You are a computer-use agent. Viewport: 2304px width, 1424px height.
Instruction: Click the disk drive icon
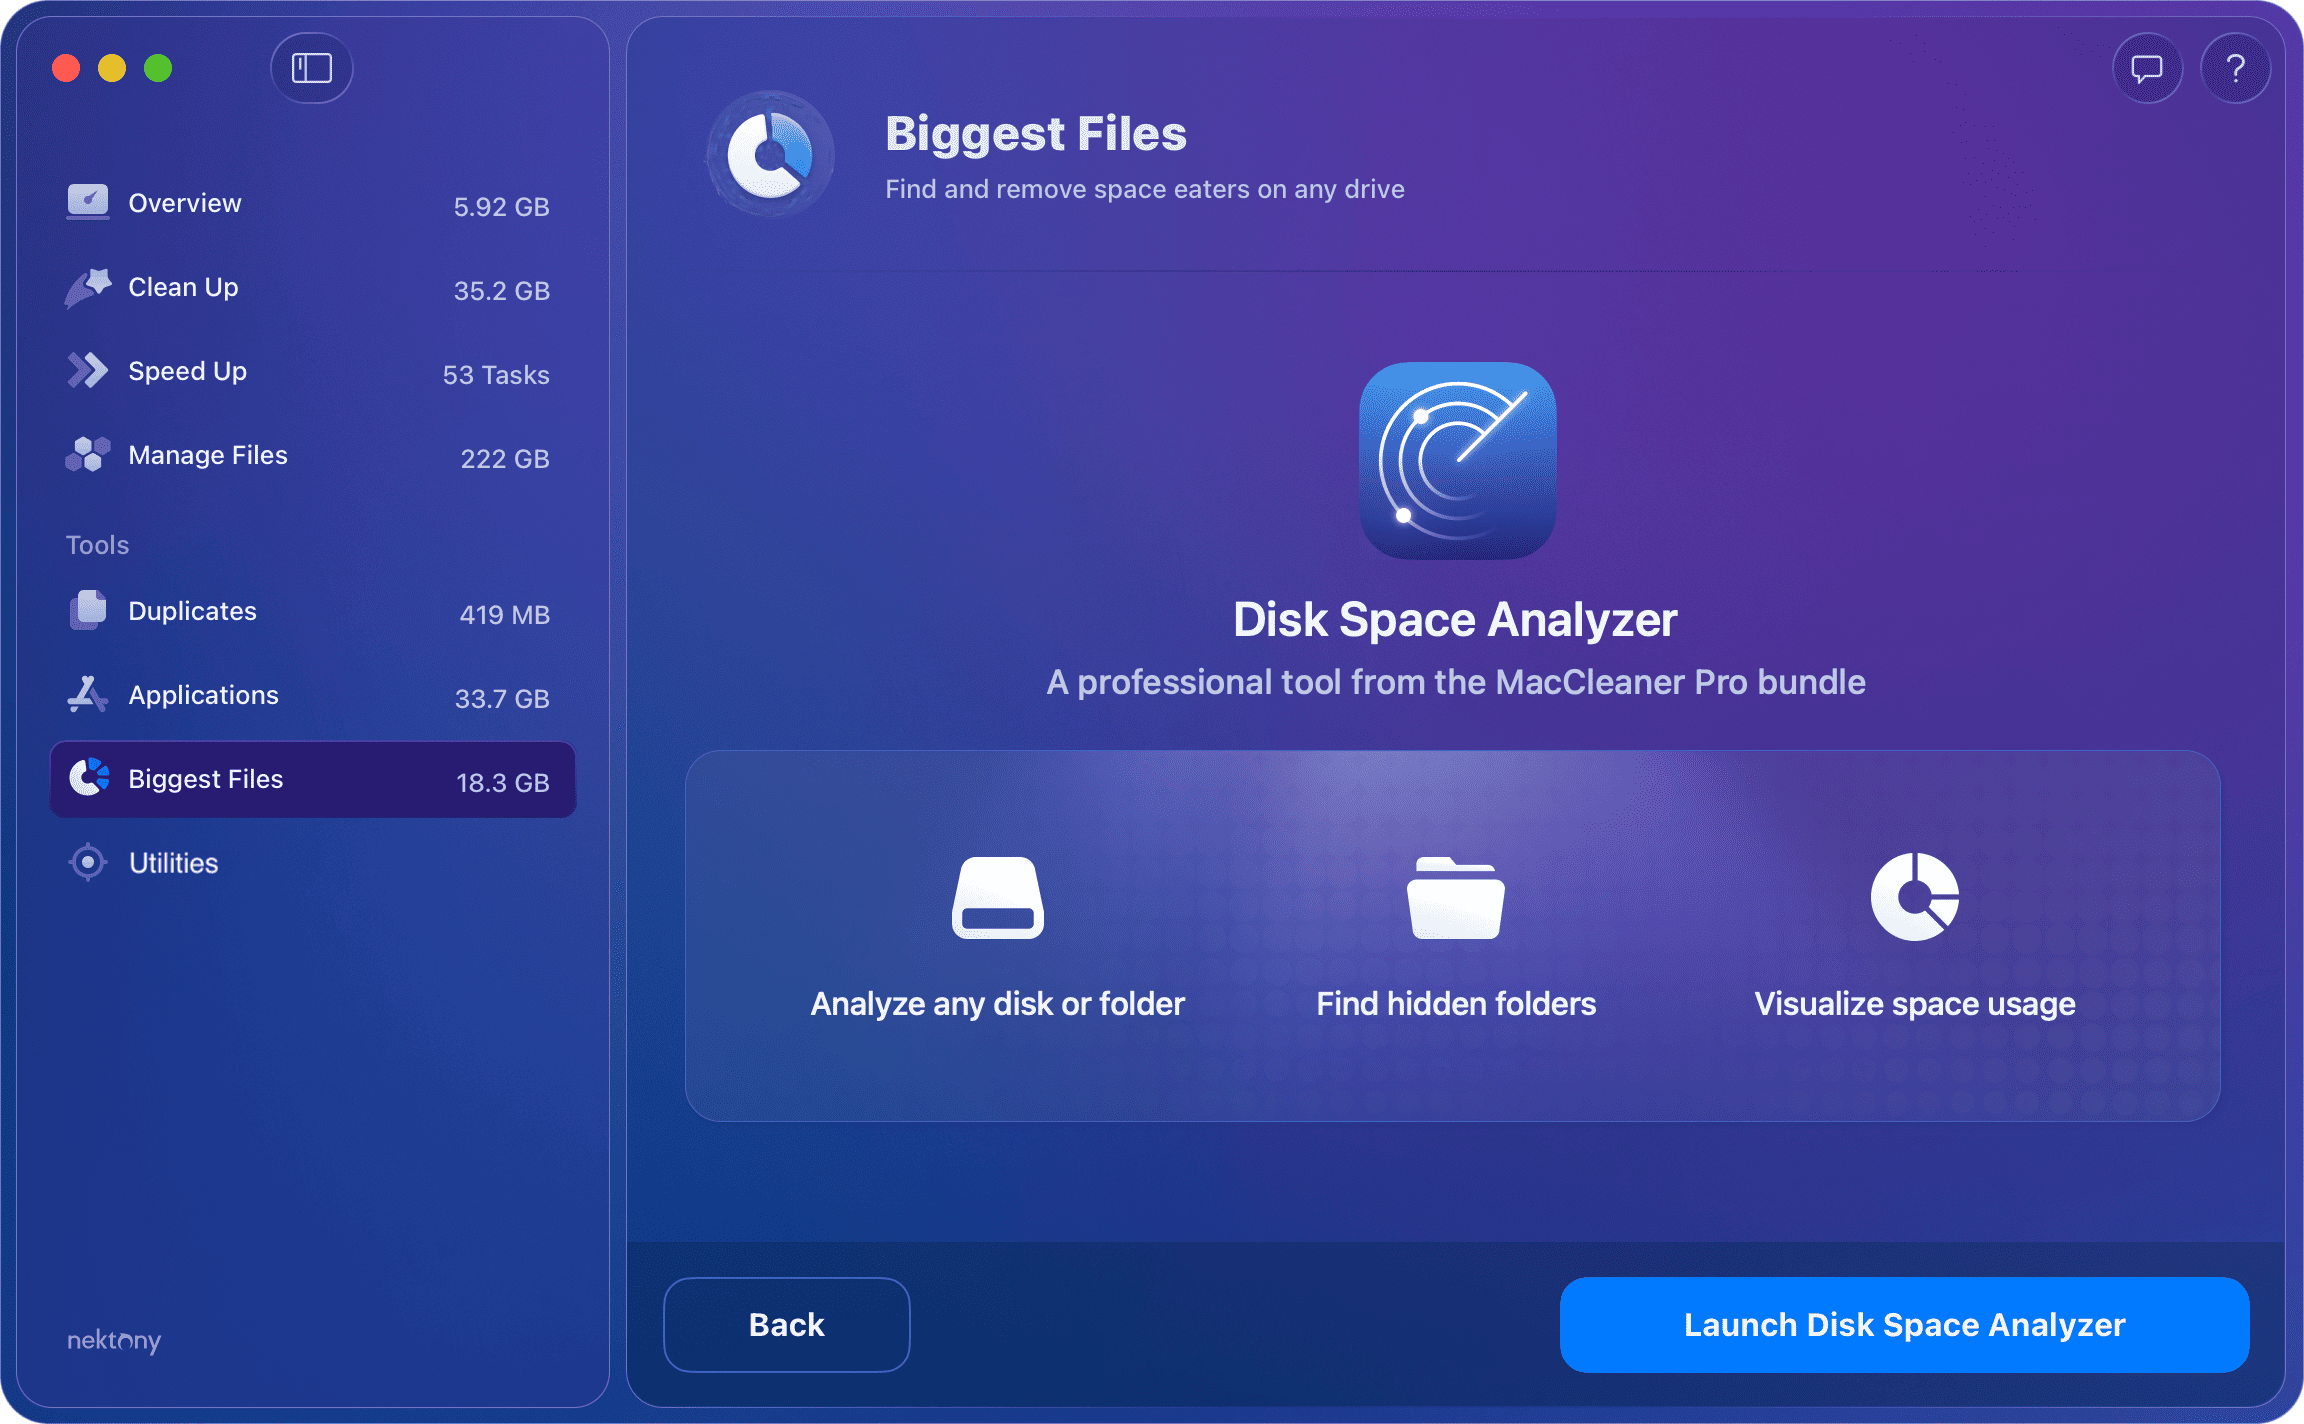[x=997, y=898]
